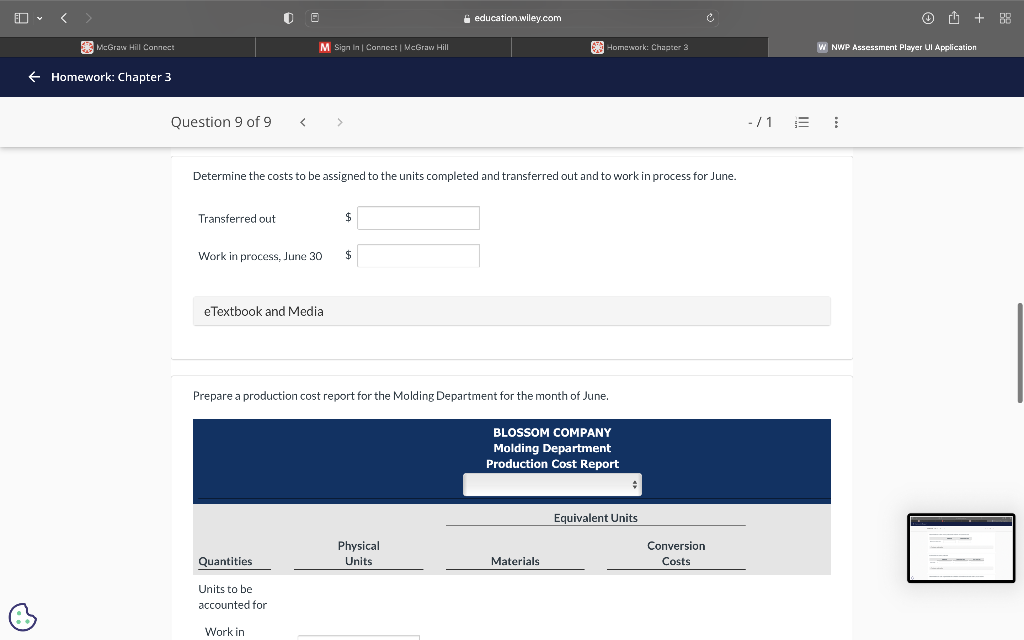
Task: Open the privacy shield icon
Action: point(288,18)
